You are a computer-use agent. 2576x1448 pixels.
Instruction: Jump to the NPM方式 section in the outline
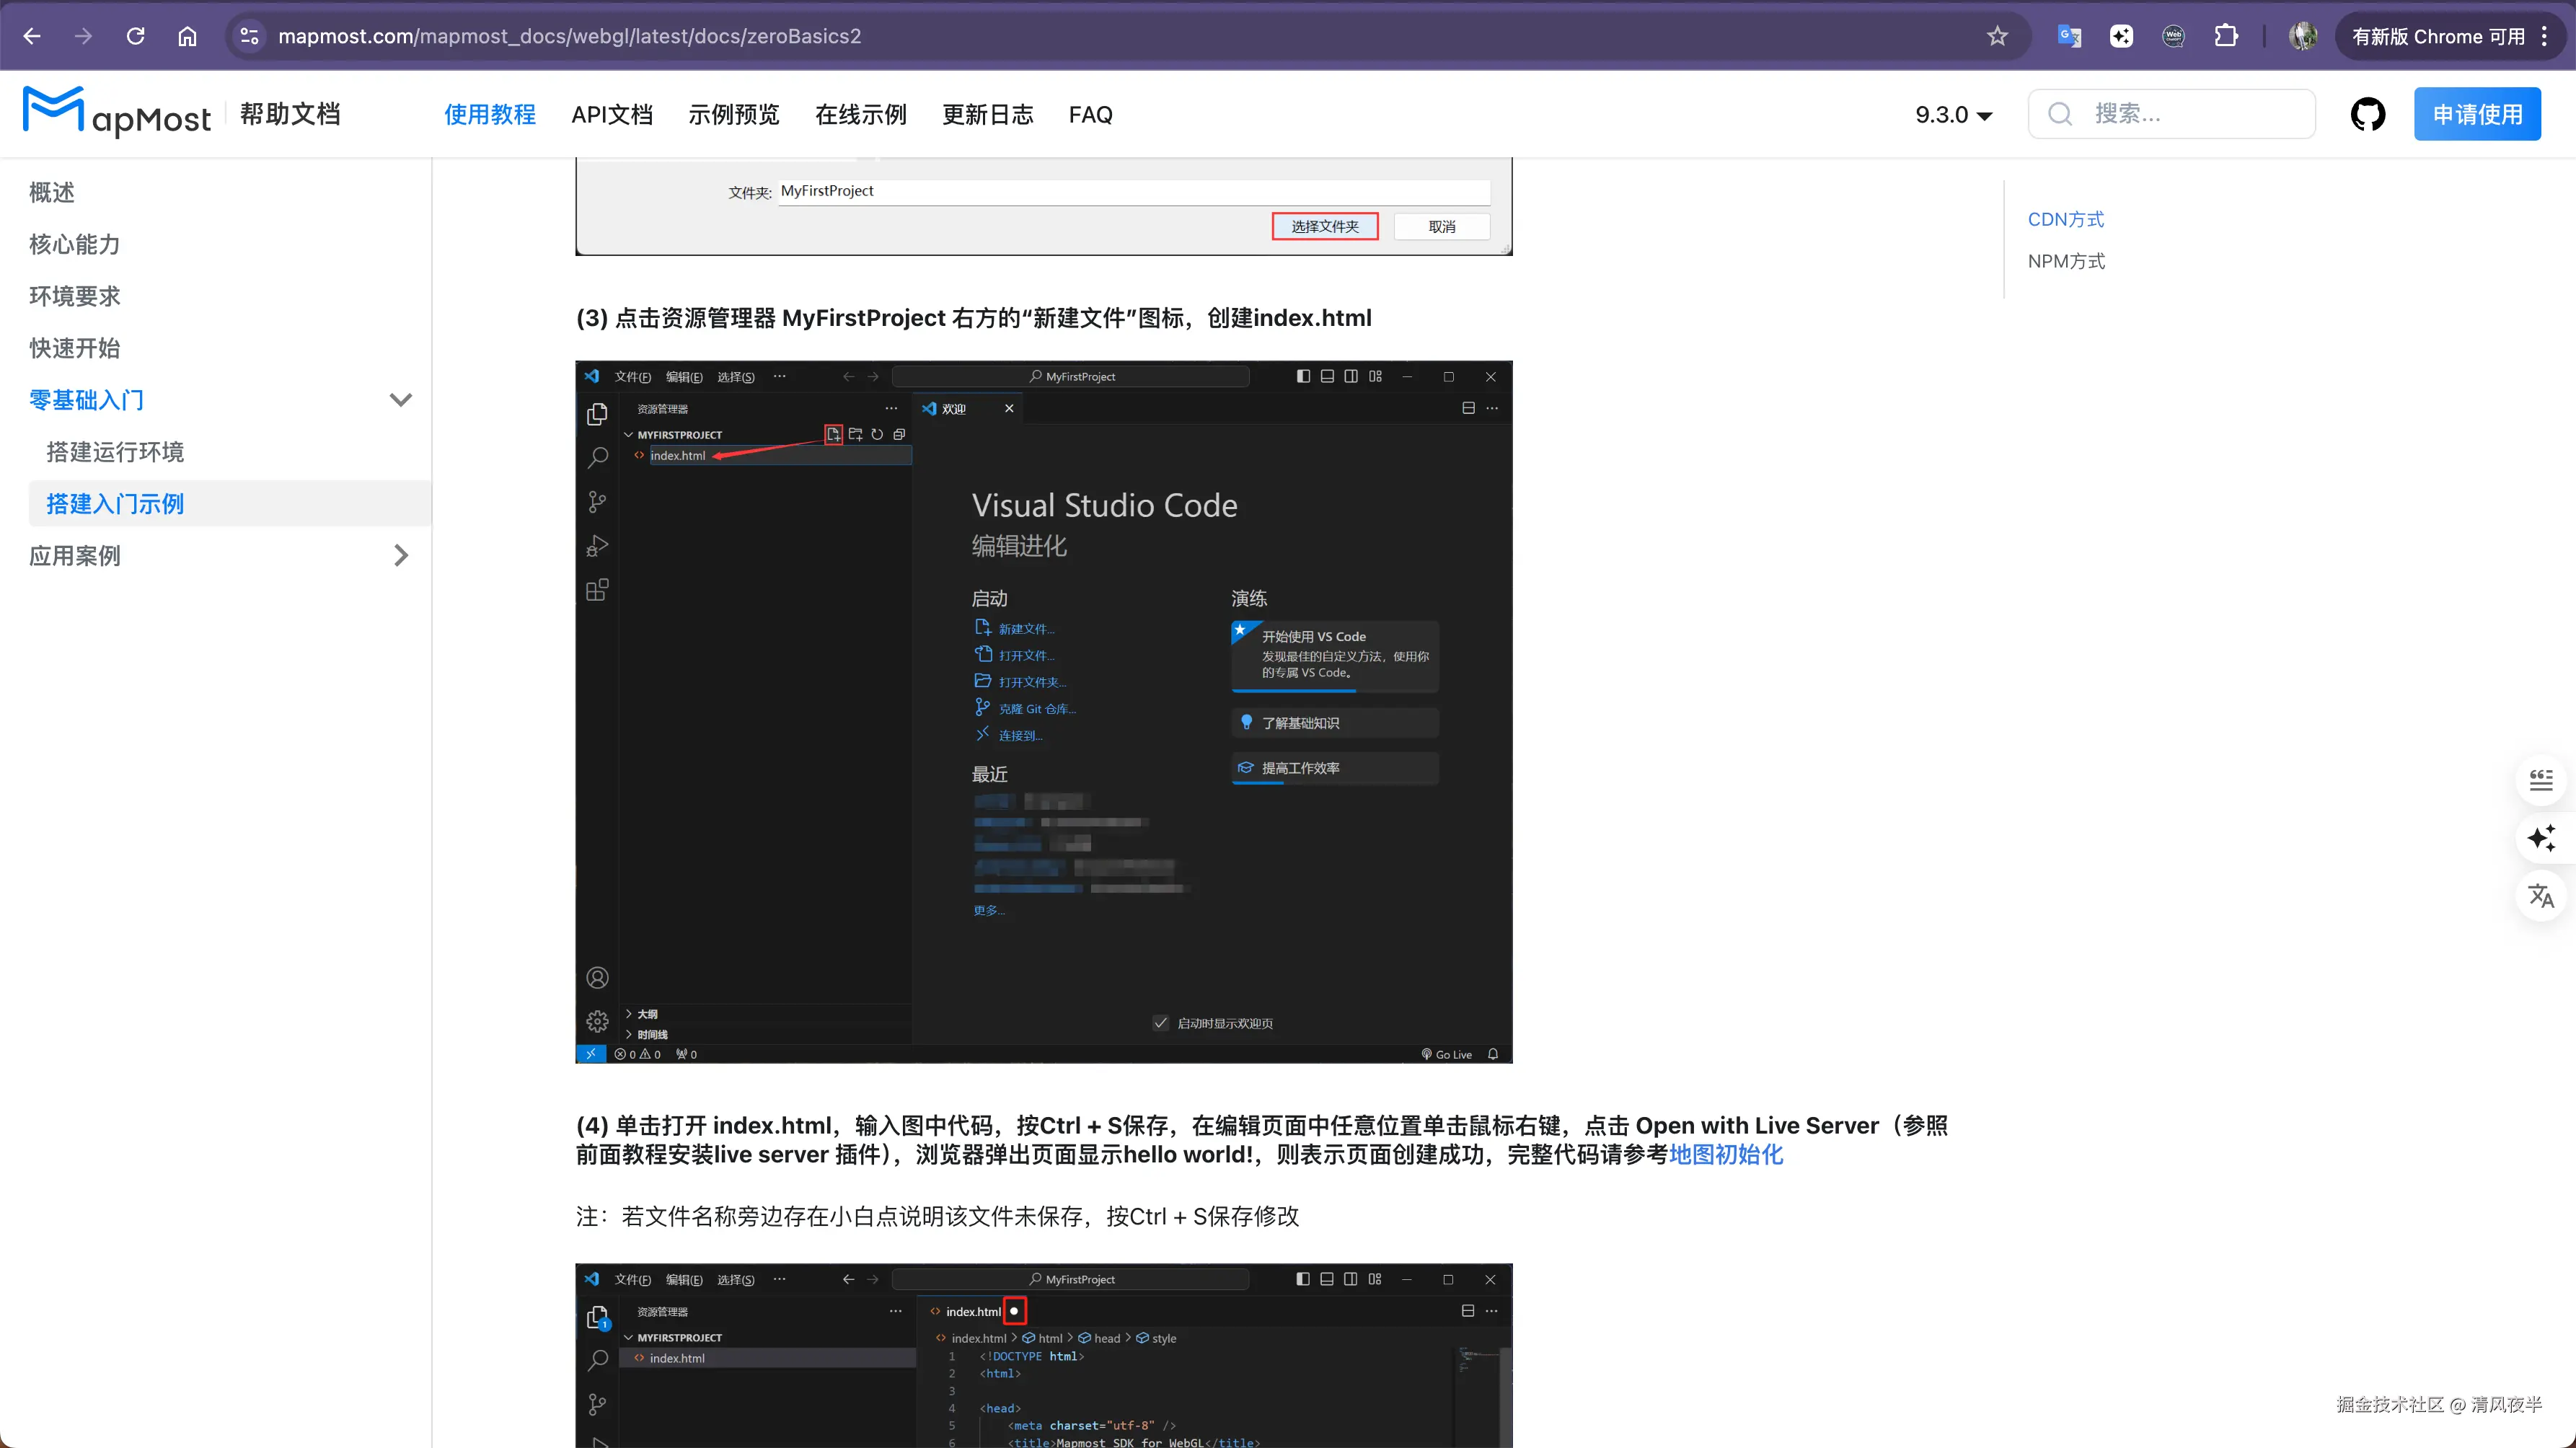pos(2066,261)
